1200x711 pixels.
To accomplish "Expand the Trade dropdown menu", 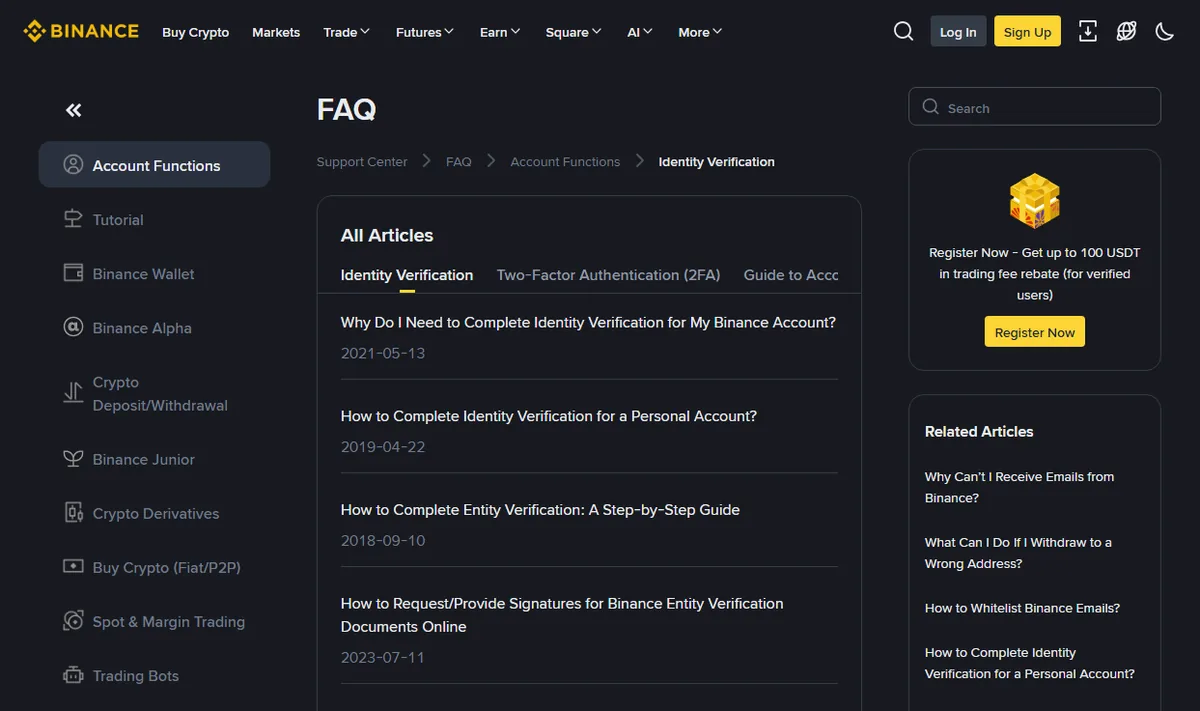I will click(346, 32).
